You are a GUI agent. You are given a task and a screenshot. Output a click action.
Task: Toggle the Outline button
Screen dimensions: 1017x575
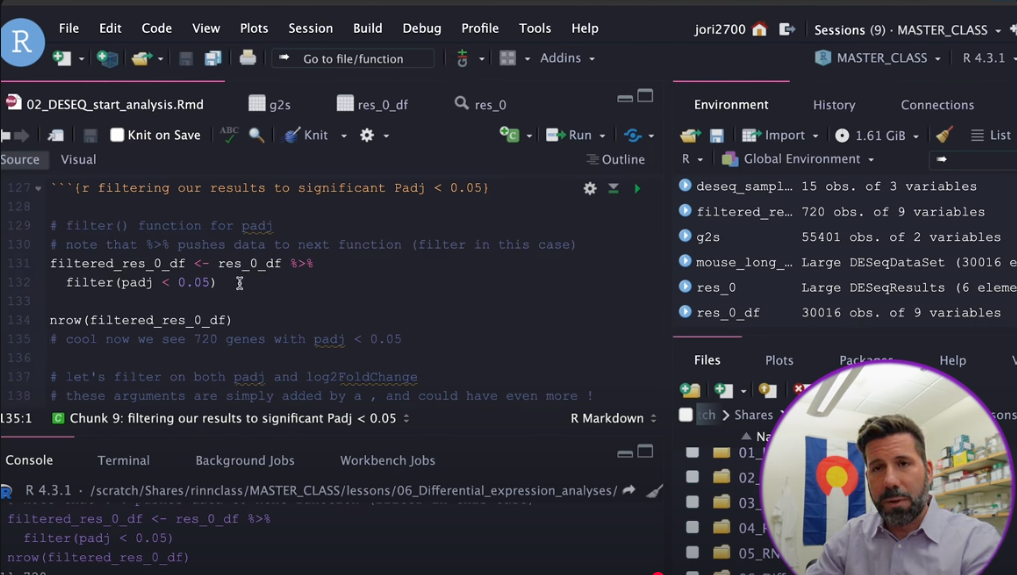[x=616, y=159]
